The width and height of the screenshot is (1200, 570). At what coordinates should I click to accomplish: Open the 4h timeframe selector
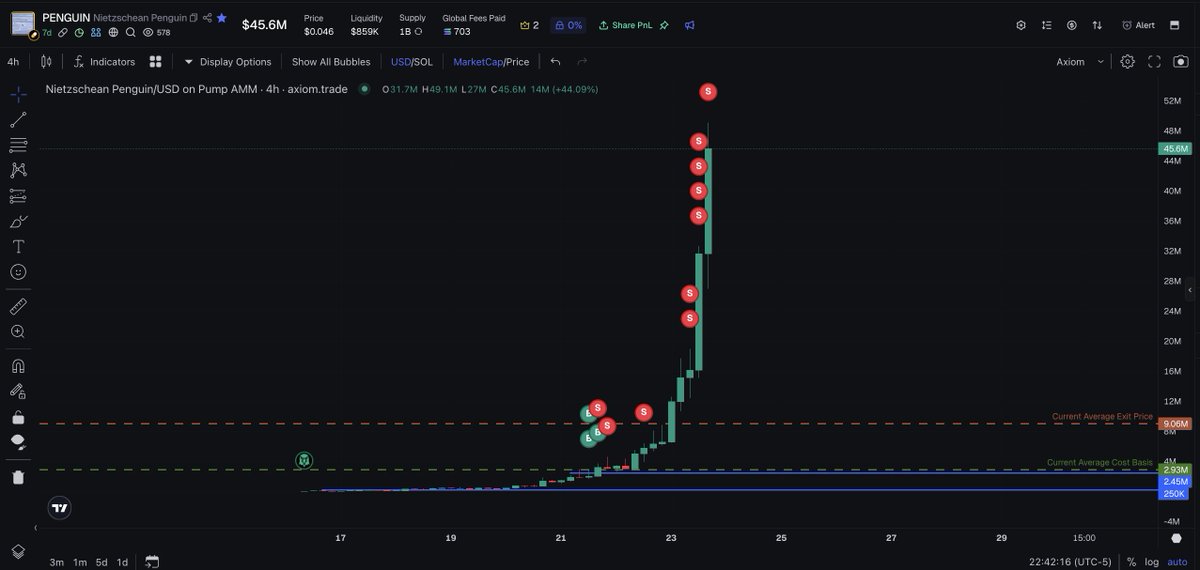tap(13, 61)
